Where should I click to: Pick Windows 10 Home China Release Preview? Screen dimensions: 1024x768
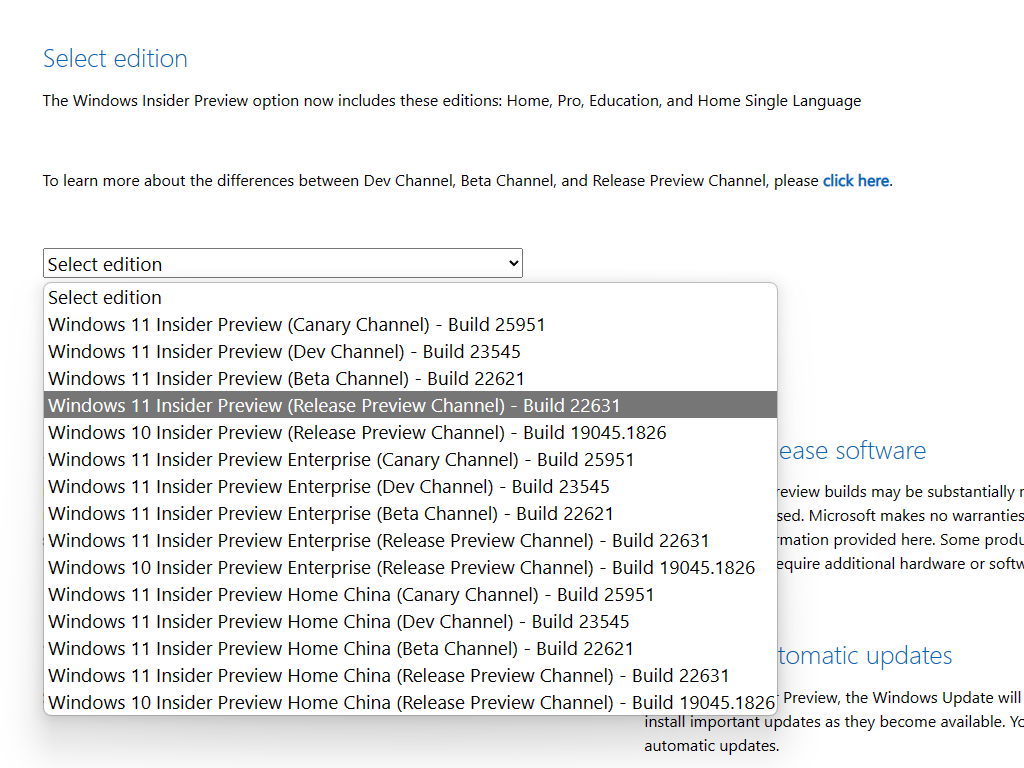click(411, 702)
